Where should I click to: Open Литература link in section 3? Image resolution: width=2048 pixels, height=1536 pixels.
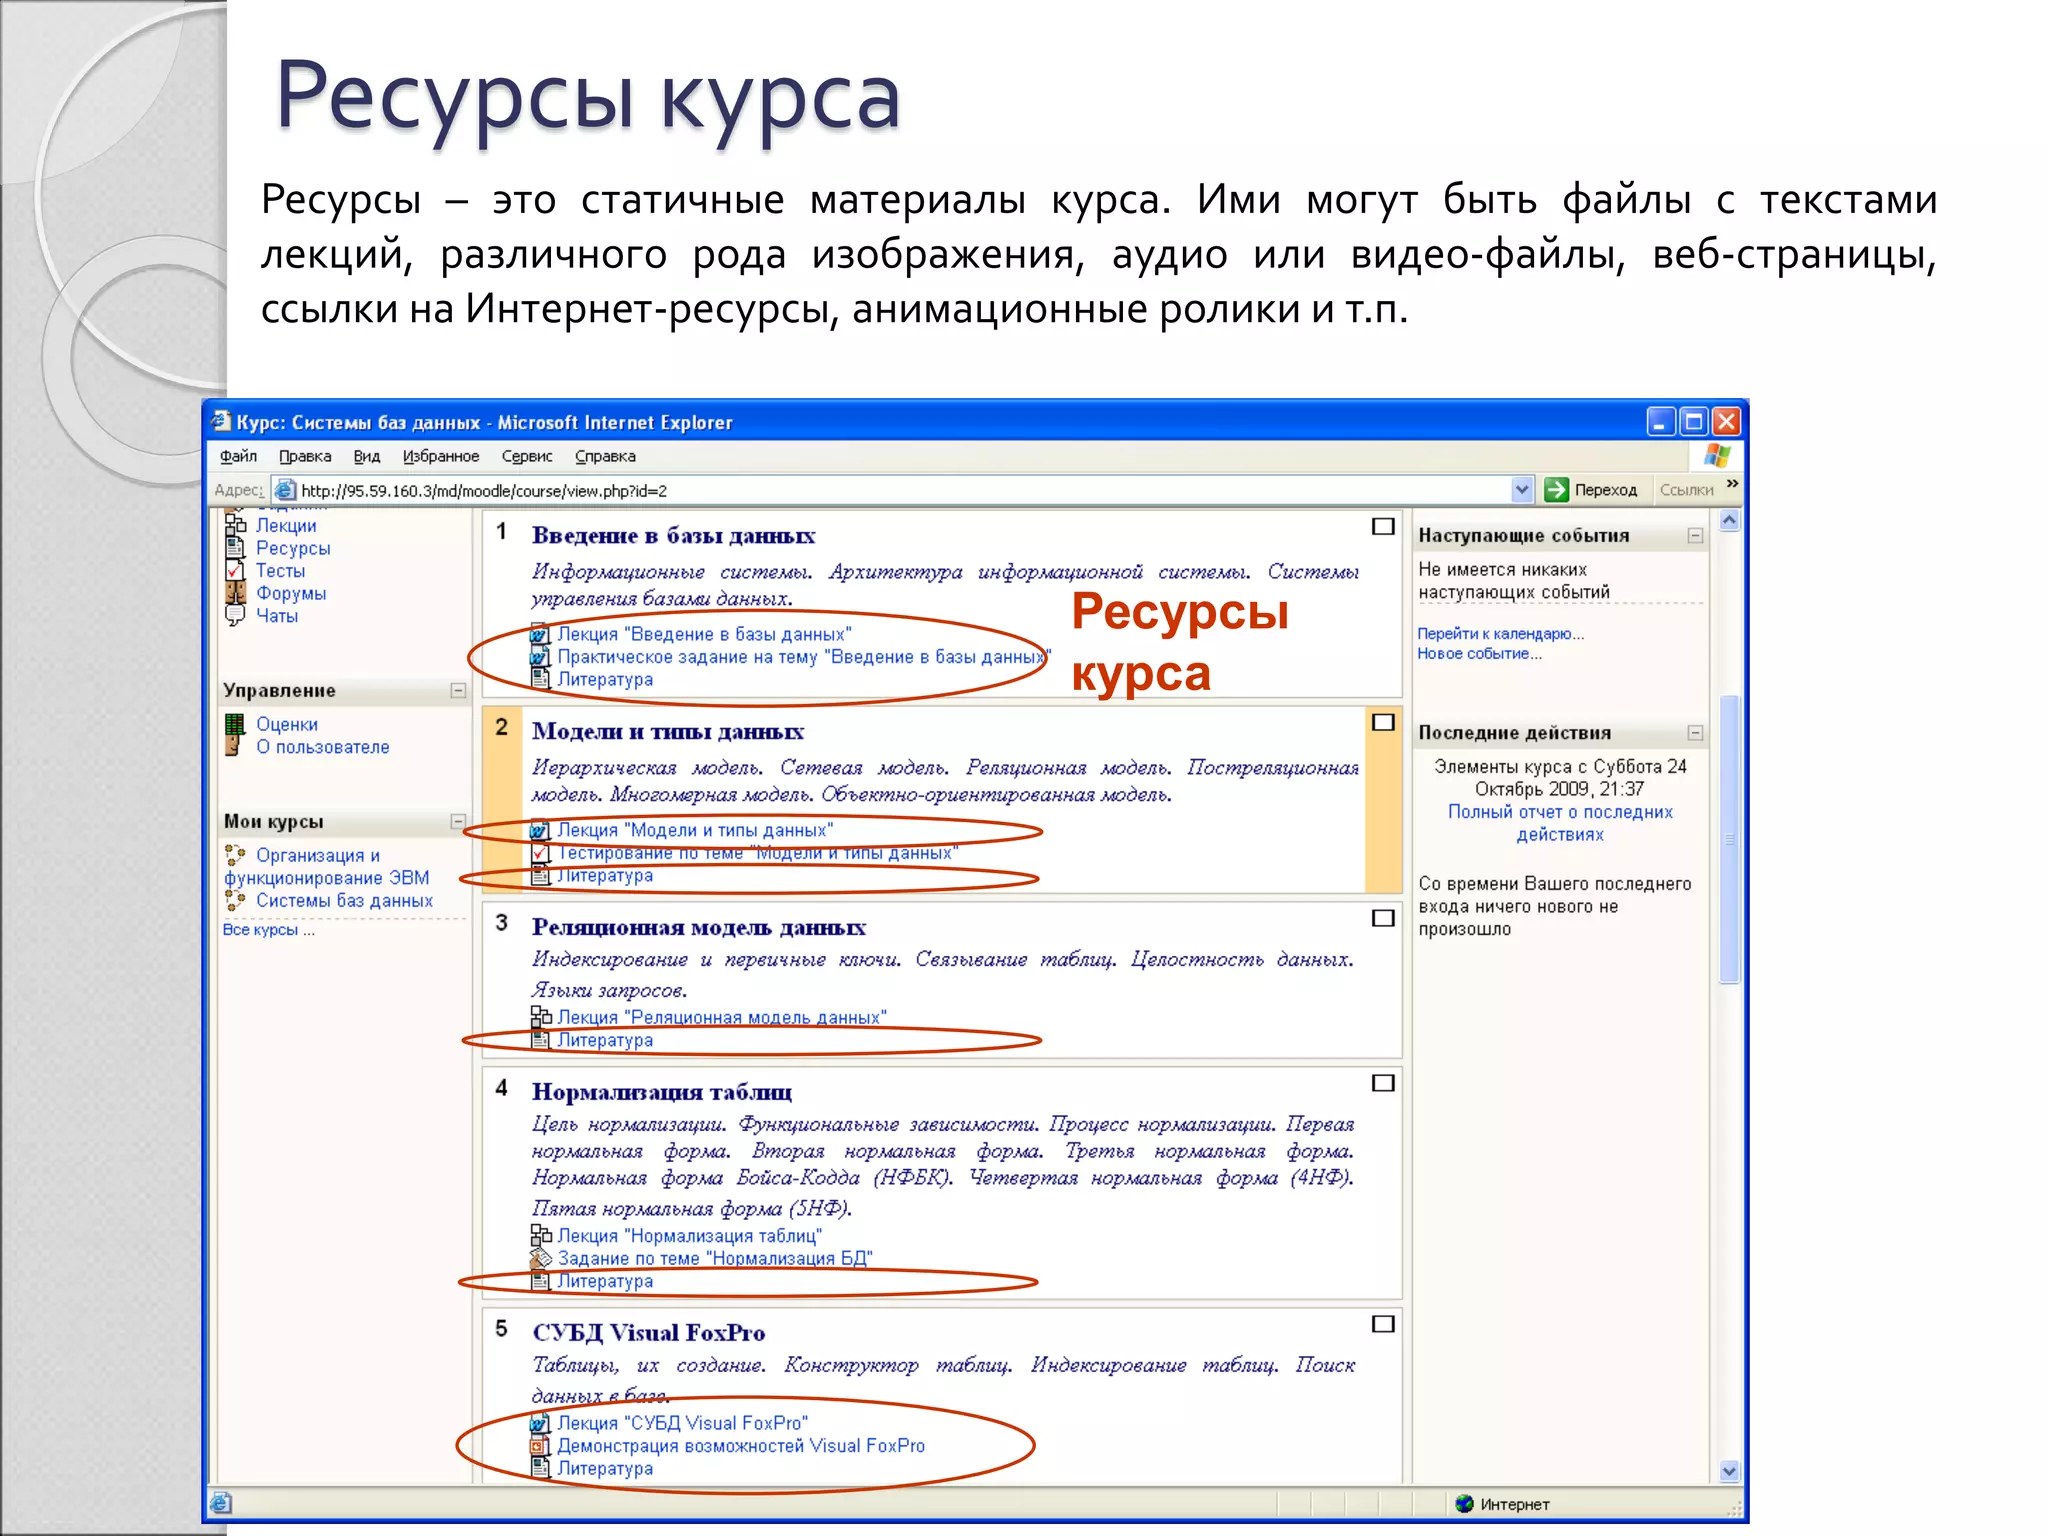tap(605, 1040)
